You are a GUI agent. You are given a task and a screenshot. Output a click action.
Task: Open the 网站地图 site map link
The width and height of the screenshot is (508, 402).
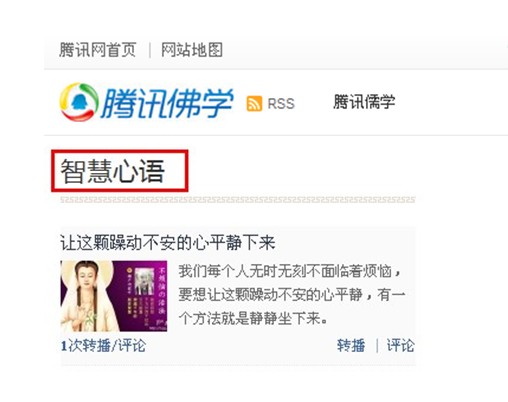pos(192,50)
